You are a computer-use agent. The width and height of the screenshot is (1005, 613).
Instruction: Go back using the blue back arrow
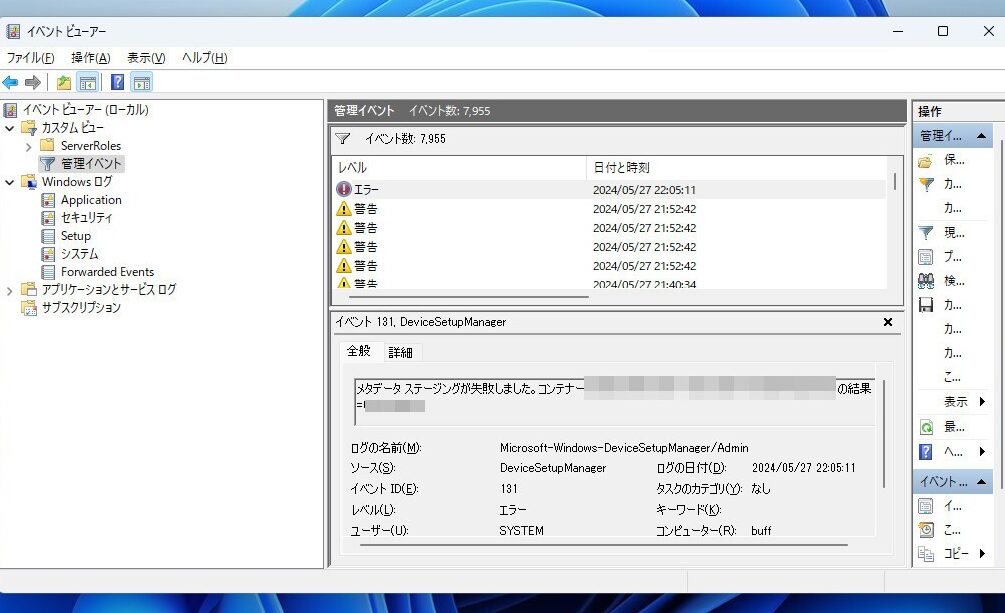11,82
